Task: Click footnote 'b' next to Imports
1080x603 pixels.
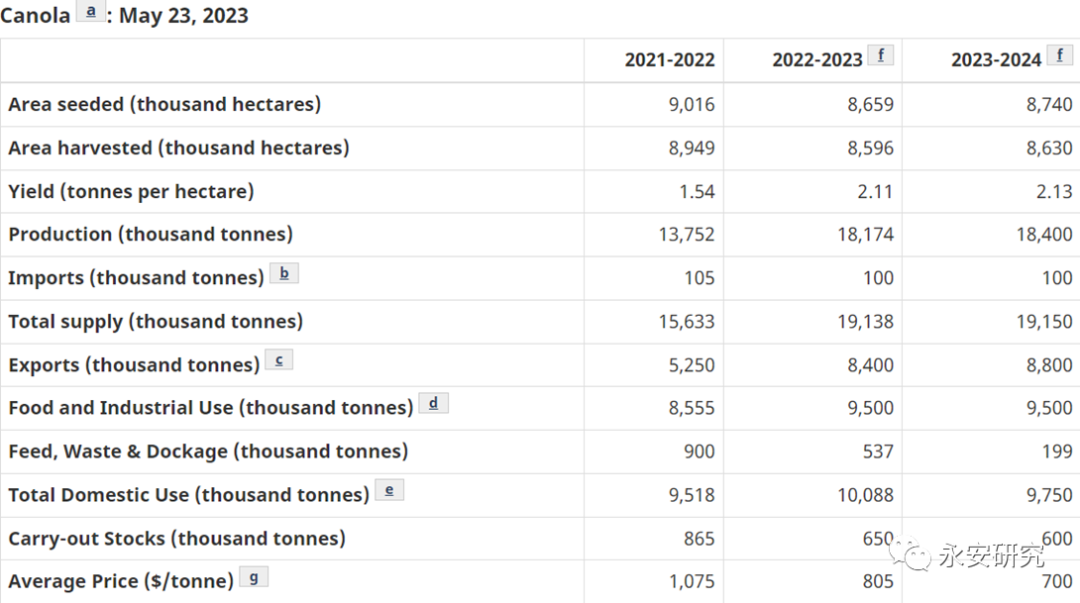Action: [x=284, y=273]
